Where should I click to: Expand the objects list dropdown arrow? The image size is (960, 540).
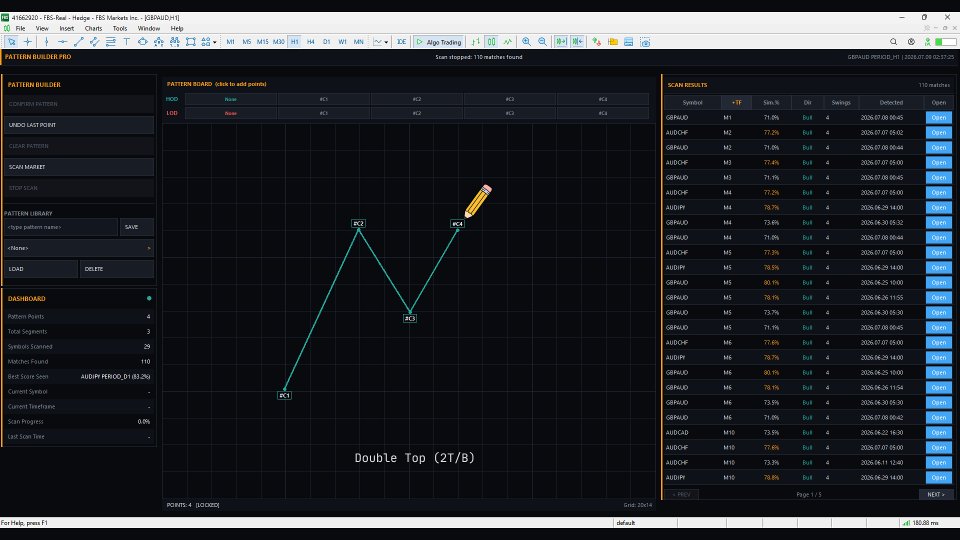tap(214, 42)
